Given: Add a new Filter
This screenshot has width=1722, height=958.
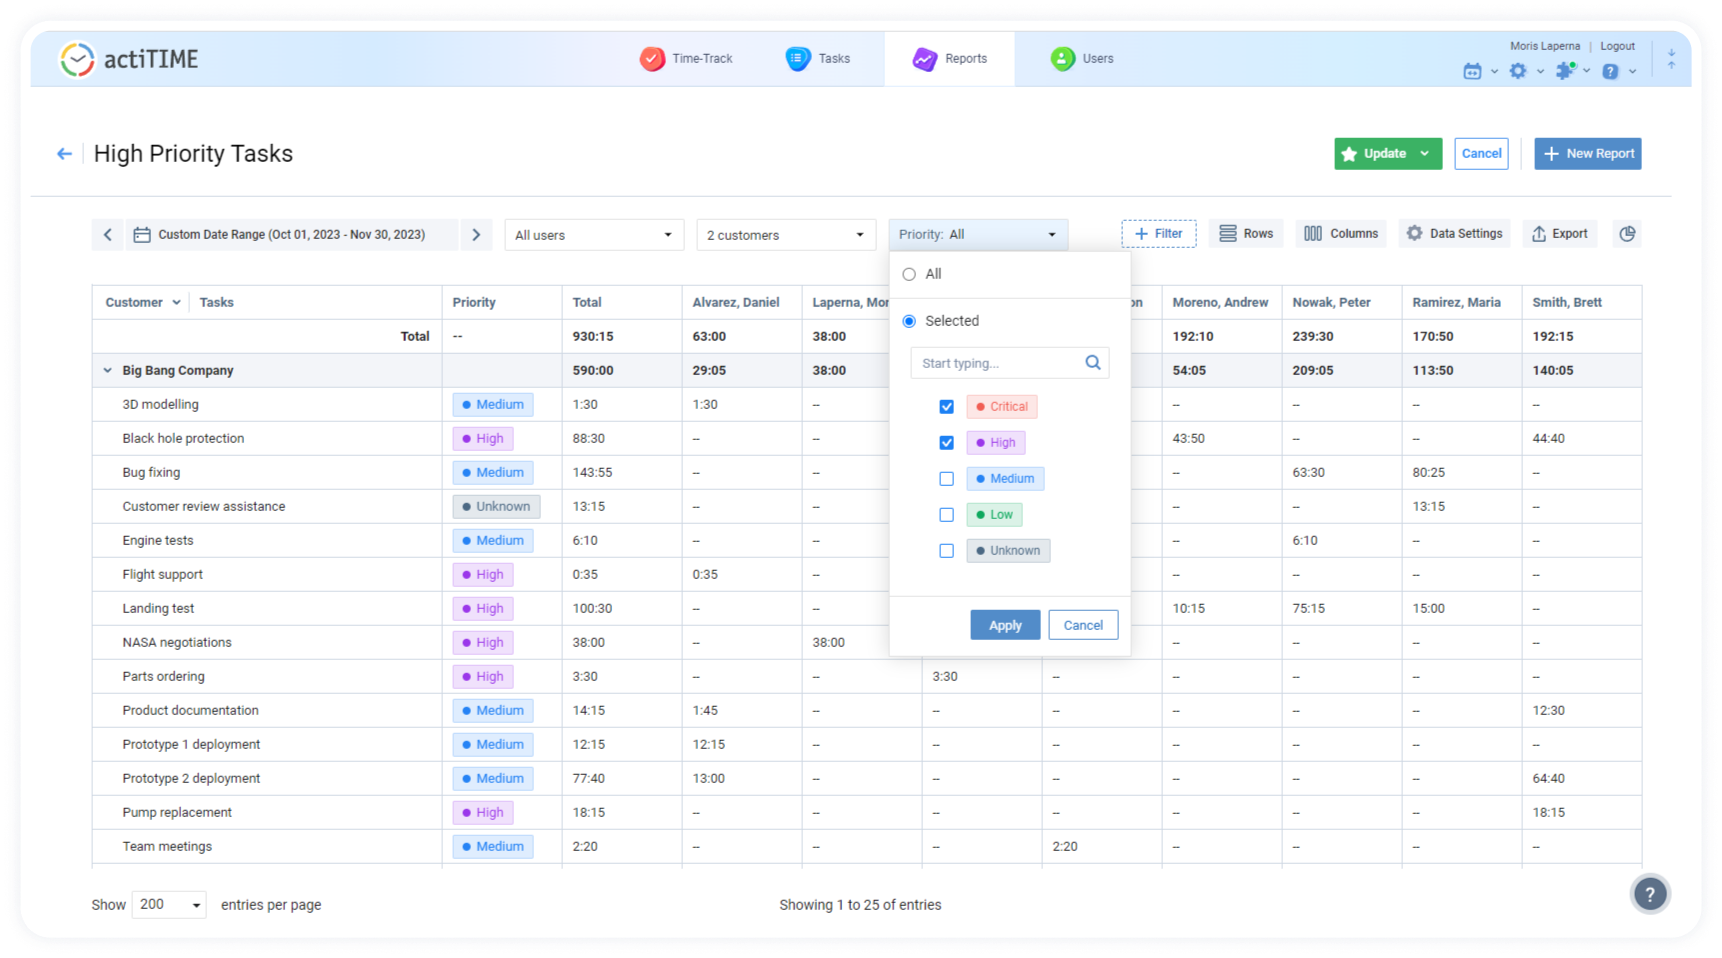Looking at the screenshot, I should (1159, 234).
